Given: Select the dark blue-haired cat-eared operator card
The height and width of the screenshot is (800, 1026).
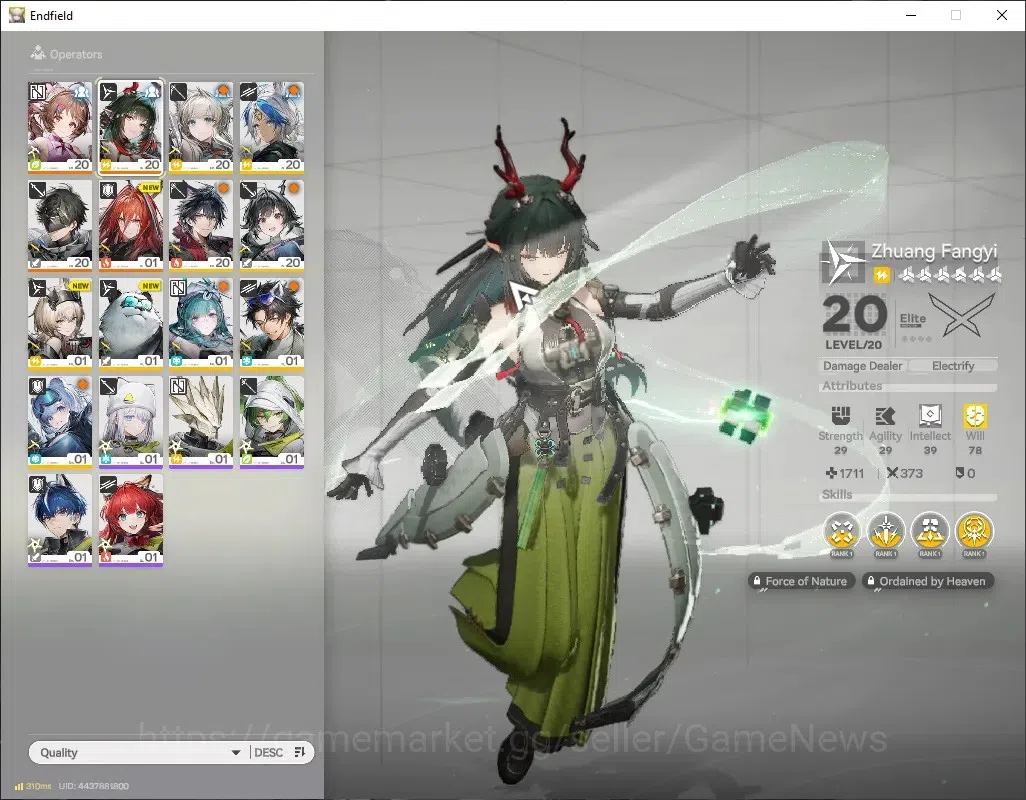Looking at the screenshot, I should pos(60,520).
